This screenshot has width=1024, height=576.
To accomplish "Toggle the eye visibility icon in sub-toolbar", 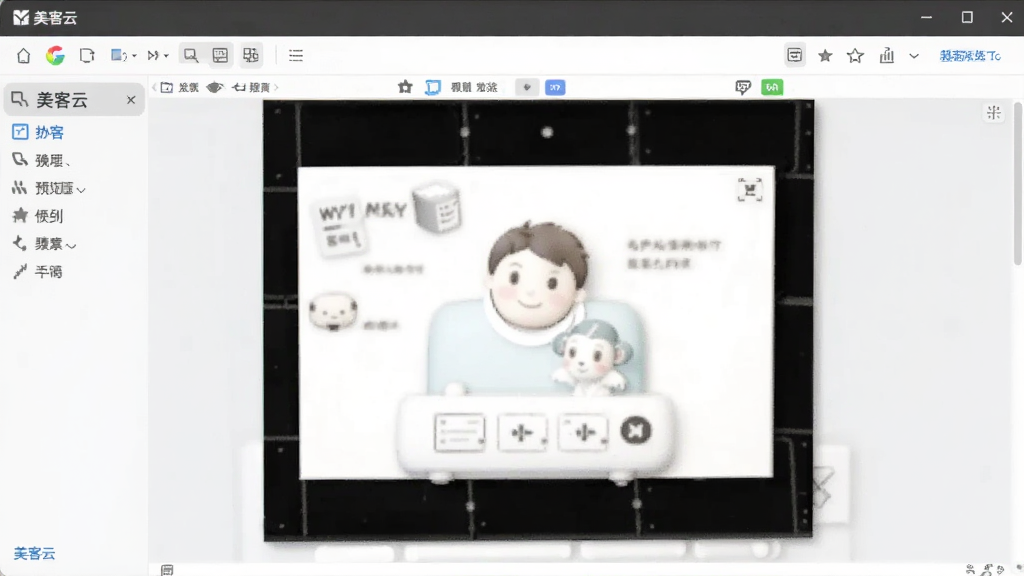I will (215, 87).
